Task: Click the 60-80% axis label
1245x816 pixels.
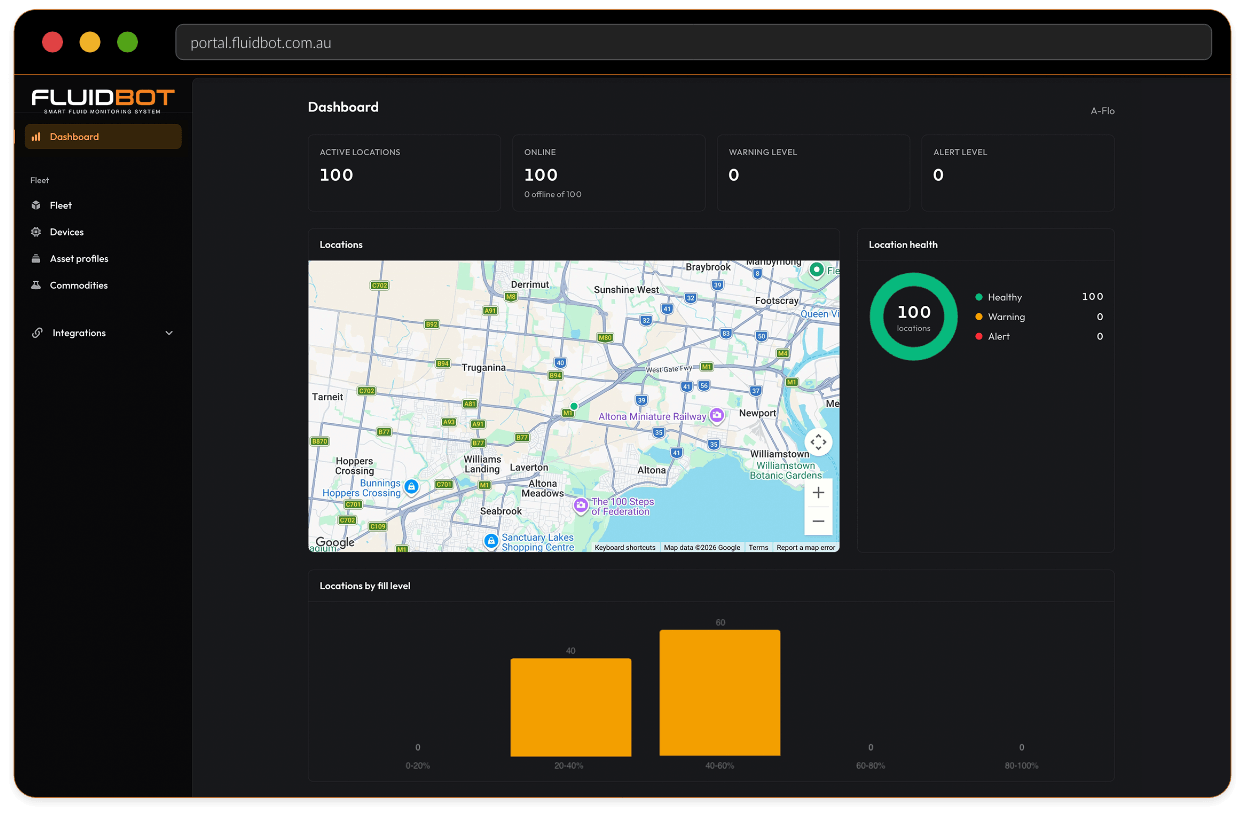Action: 871,766
